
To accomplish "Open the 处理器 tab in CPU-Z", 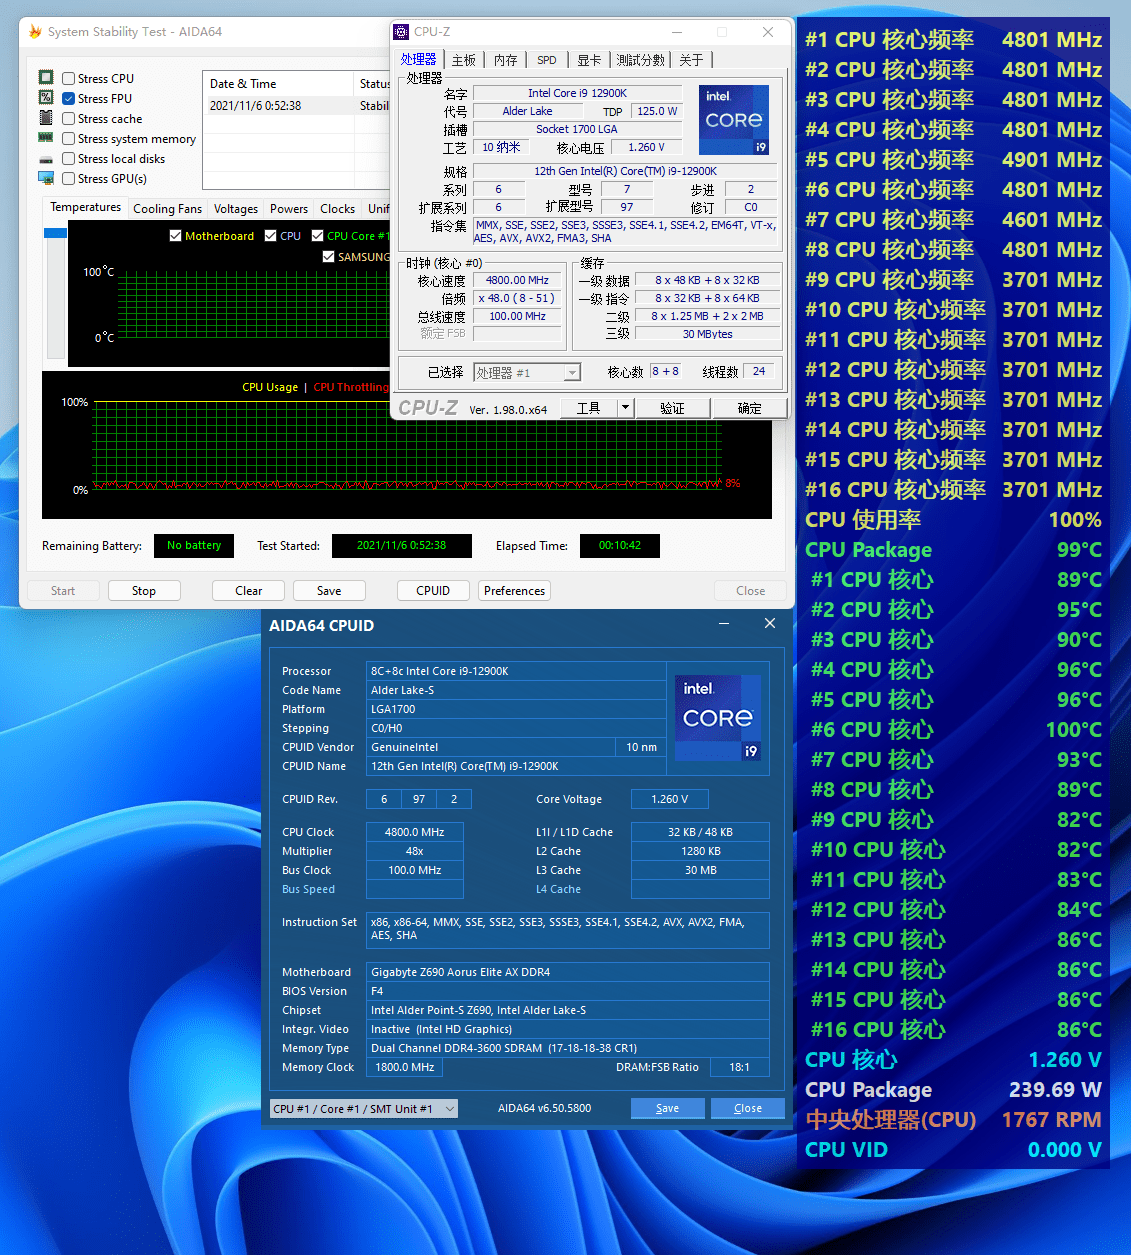I will (x=419, y=60).
